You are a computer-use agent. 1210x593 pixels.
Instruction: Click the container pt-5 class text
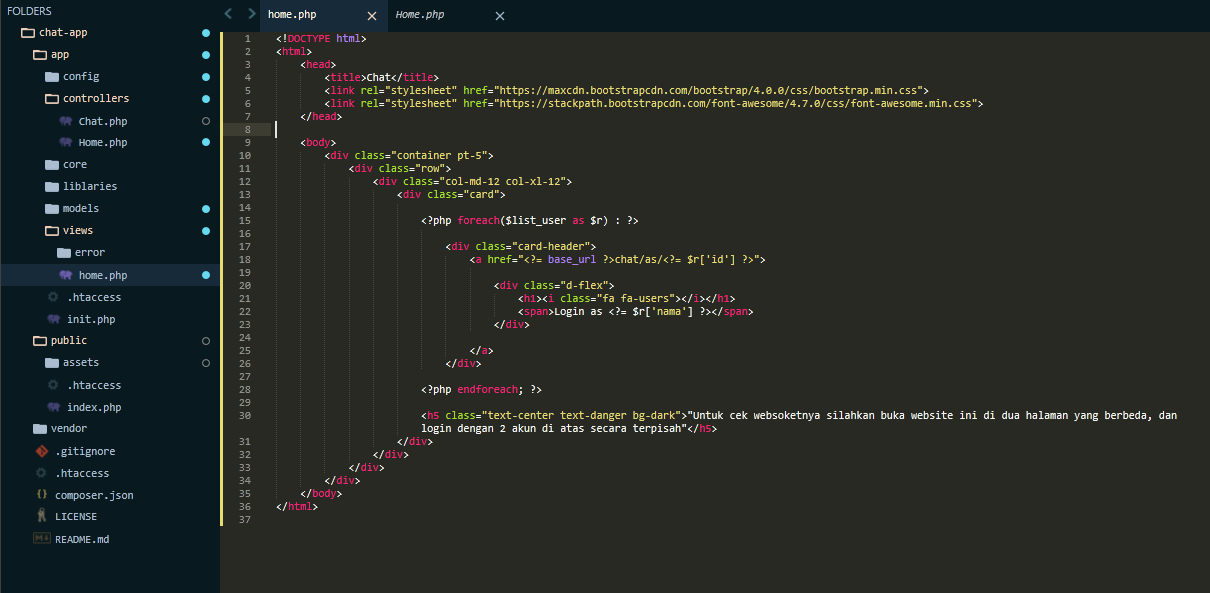441,155
